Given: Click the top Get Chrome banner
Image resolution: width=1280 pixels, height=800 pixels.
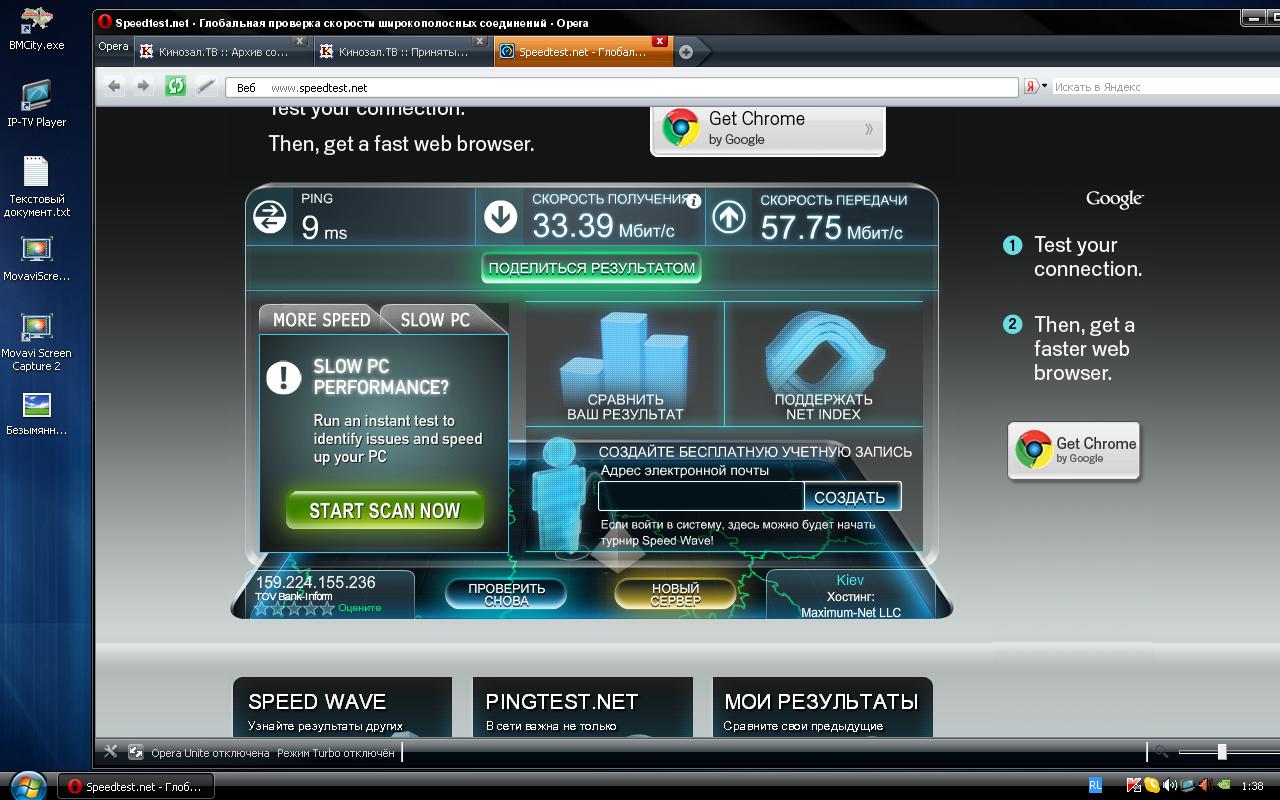Looking at the screenshot, I should [x=768, y=130].
